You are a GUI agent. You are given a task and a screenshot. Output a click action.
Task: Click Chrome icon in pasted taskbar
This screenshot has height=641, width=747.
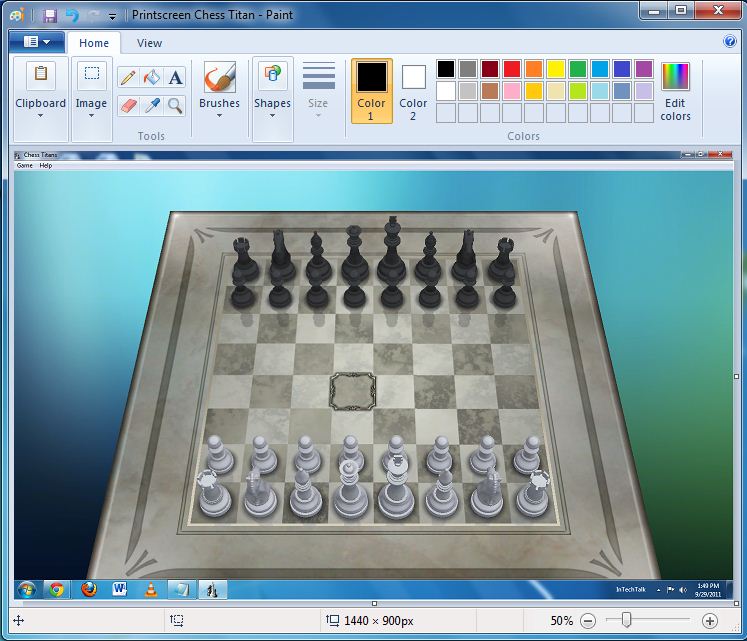pyautogui.click(x=56, y=590)
